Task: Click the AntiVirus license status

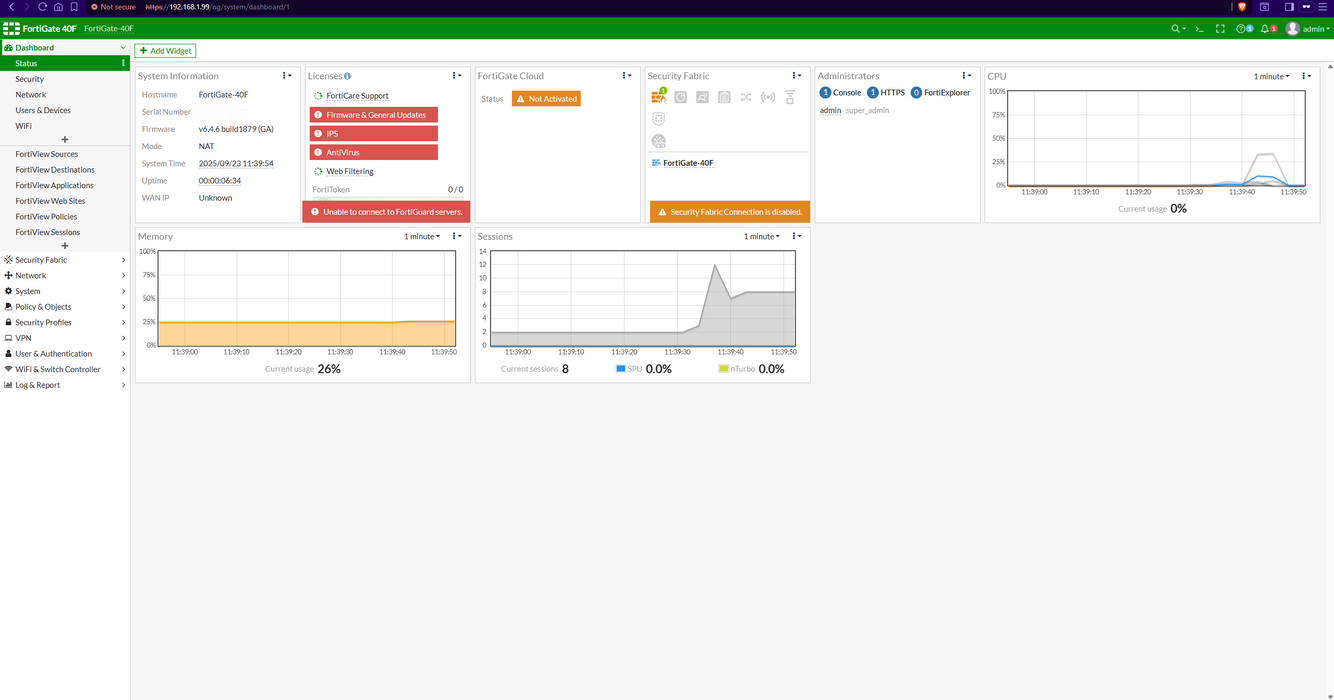Action: 374,152
